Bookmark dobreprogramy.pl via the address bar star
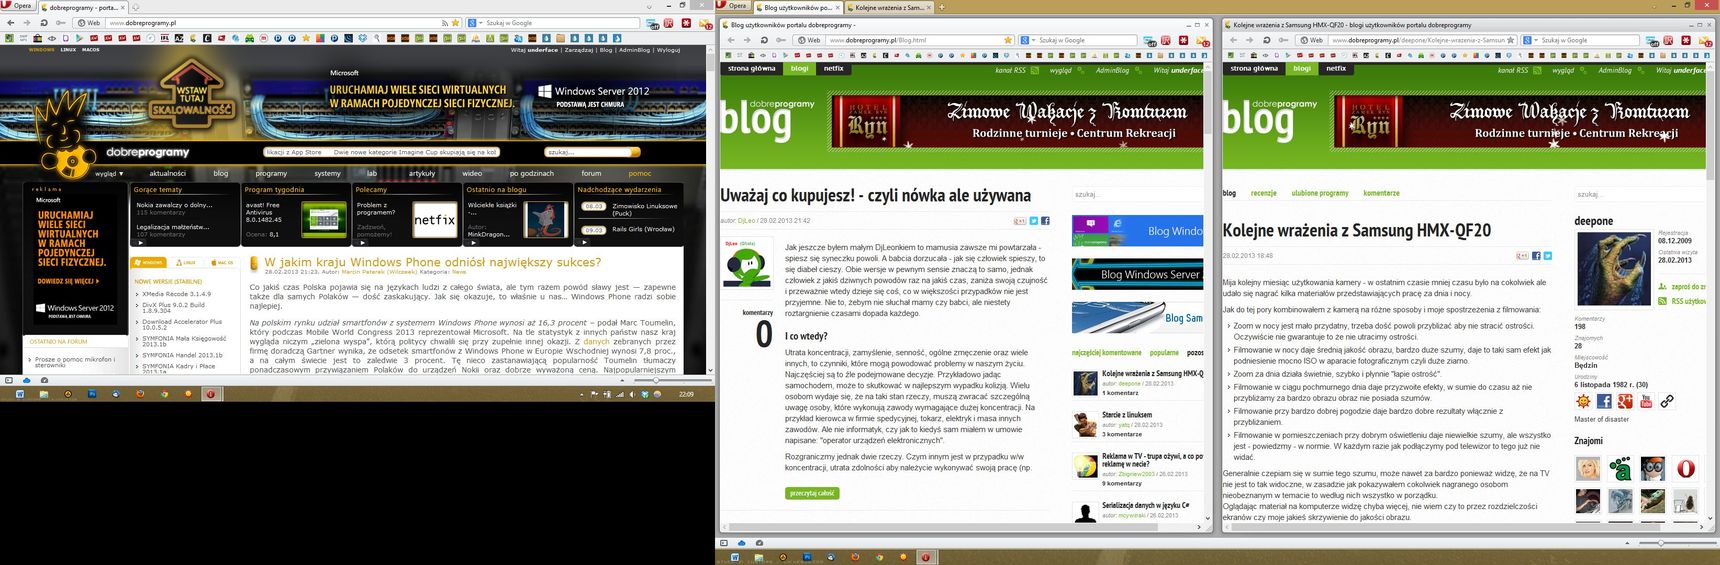 click(456, 22)
